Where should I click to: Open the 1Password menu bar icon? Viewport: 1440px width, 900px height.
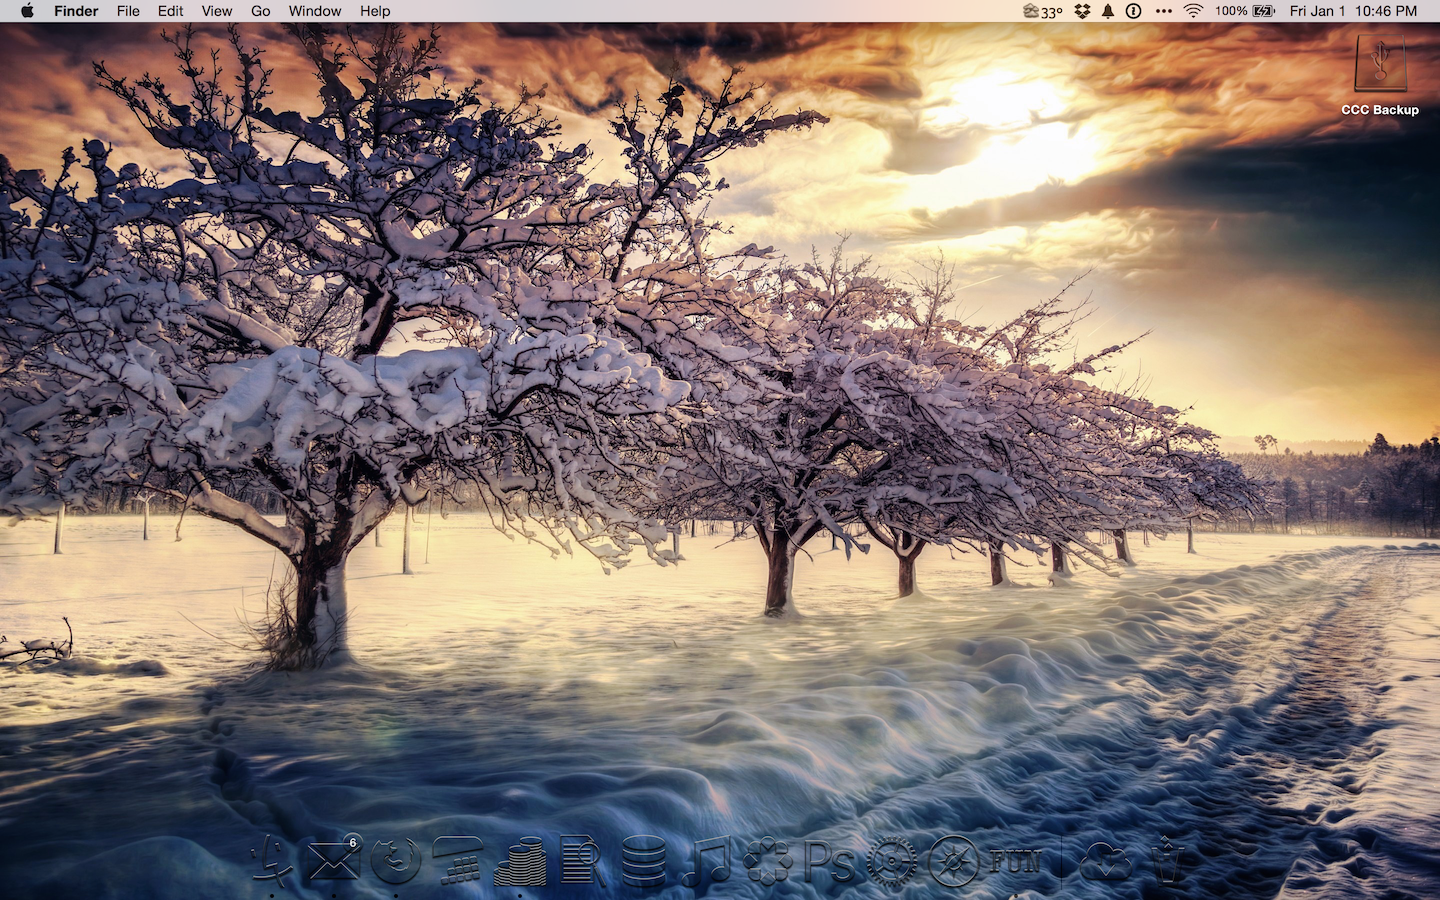pos(1134,11)
